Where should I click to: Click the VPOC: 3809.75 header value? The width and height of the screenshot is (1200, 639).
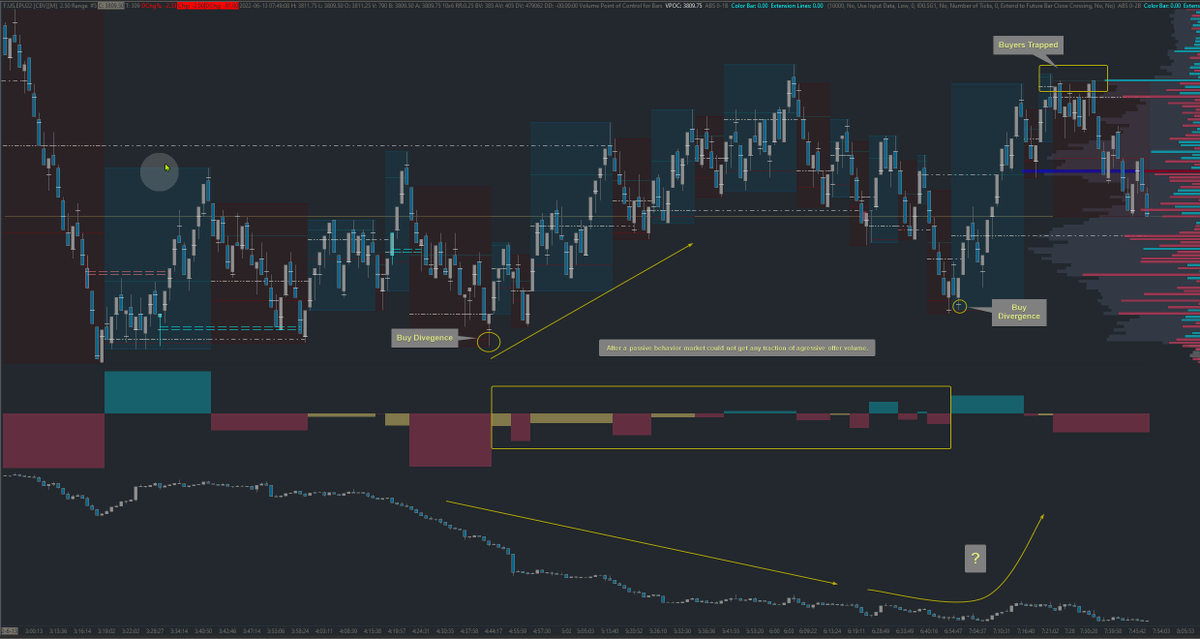tap(684, 6)
